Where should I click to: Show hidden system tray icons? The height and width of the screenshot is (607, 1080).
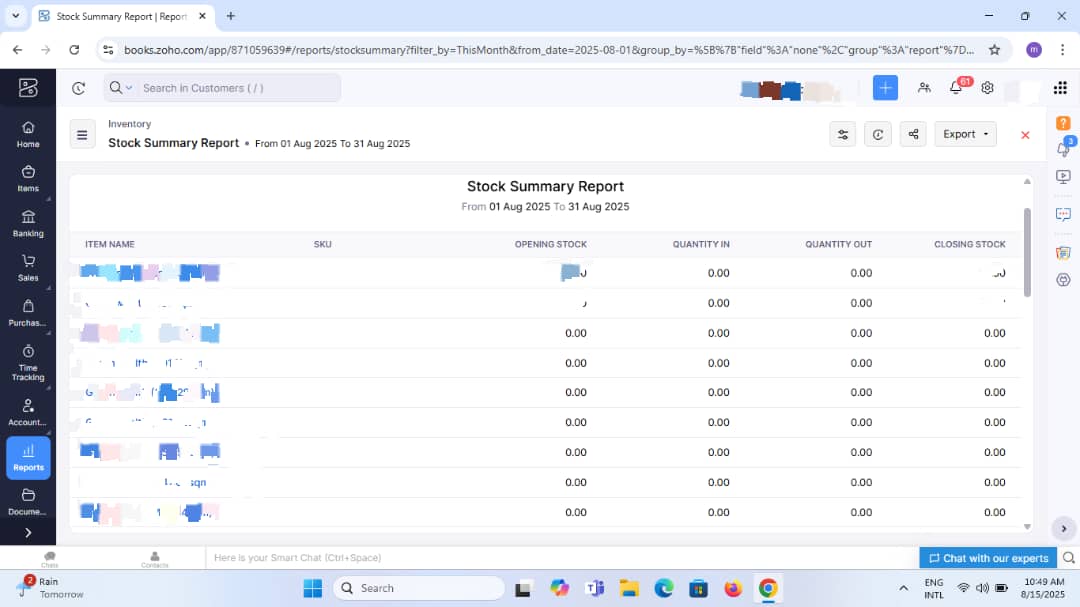[903, 588]
